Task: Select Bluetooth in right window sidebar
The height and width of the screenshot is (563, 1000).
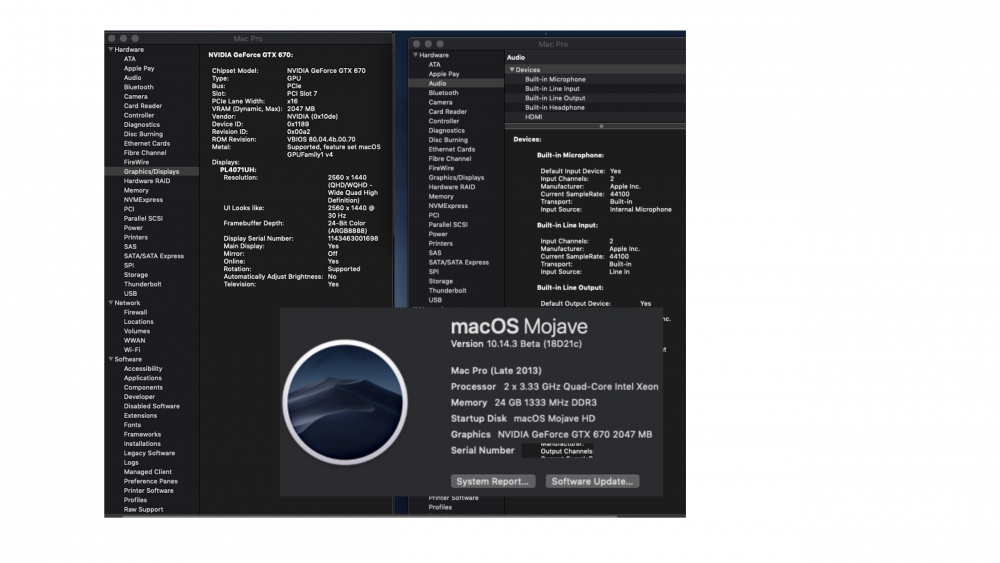Action: [443, 93]
